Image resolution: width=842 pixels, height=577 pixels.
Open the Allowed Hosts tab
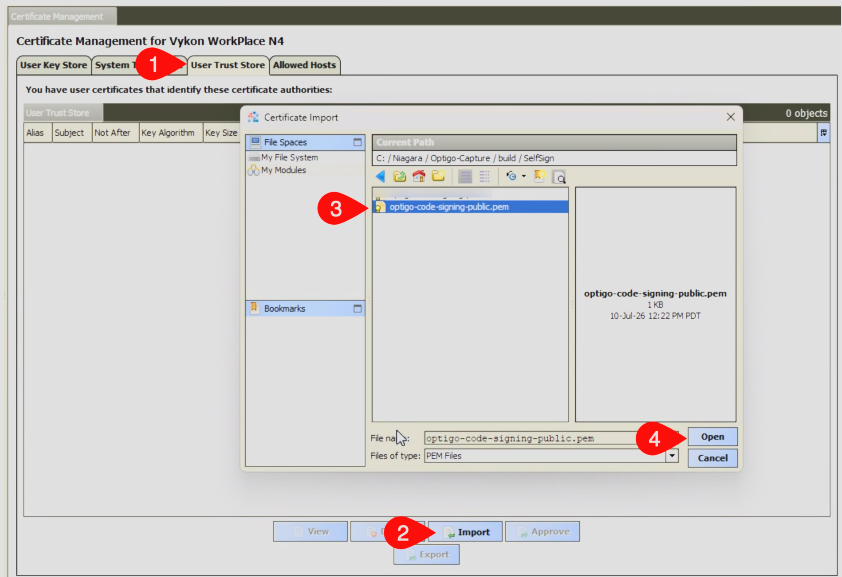click(304, 65)
